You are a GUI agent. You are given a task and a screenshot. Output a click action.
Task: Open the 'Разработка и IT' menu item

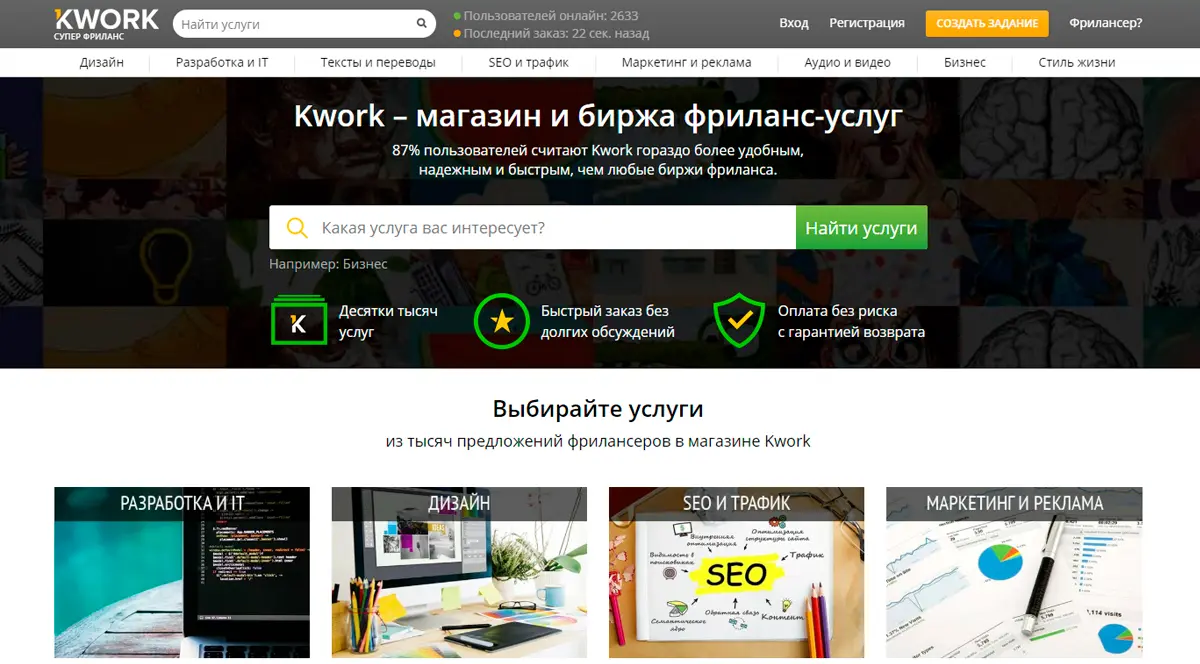(x=222, y=62)
